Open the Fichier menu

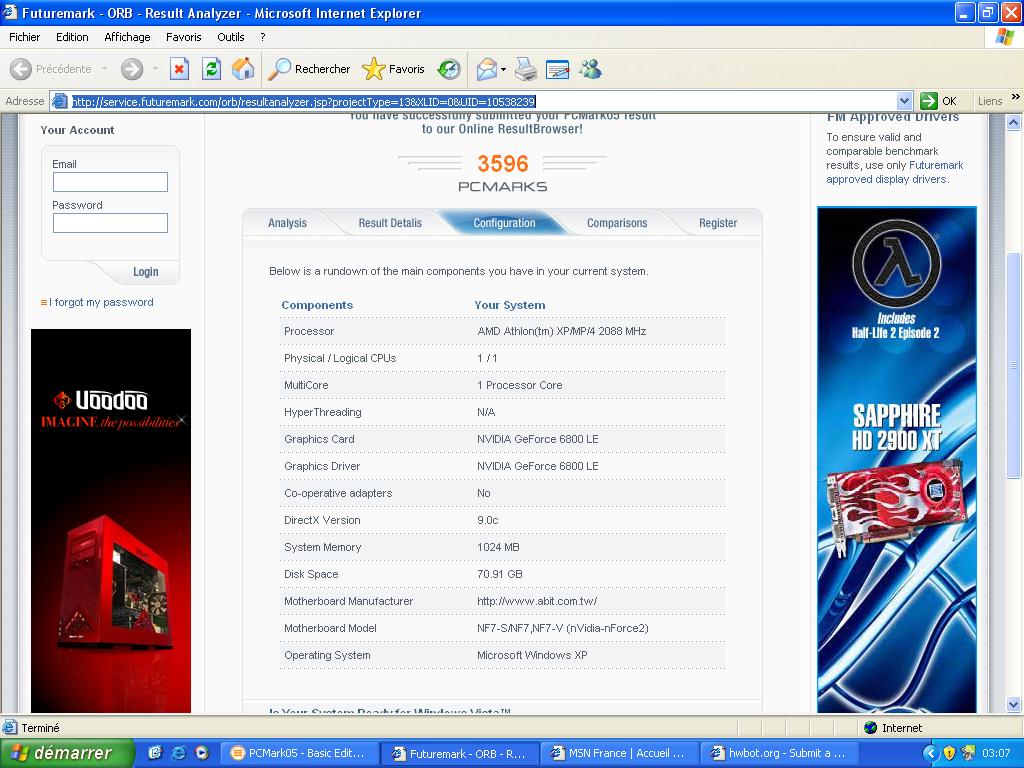24,37
